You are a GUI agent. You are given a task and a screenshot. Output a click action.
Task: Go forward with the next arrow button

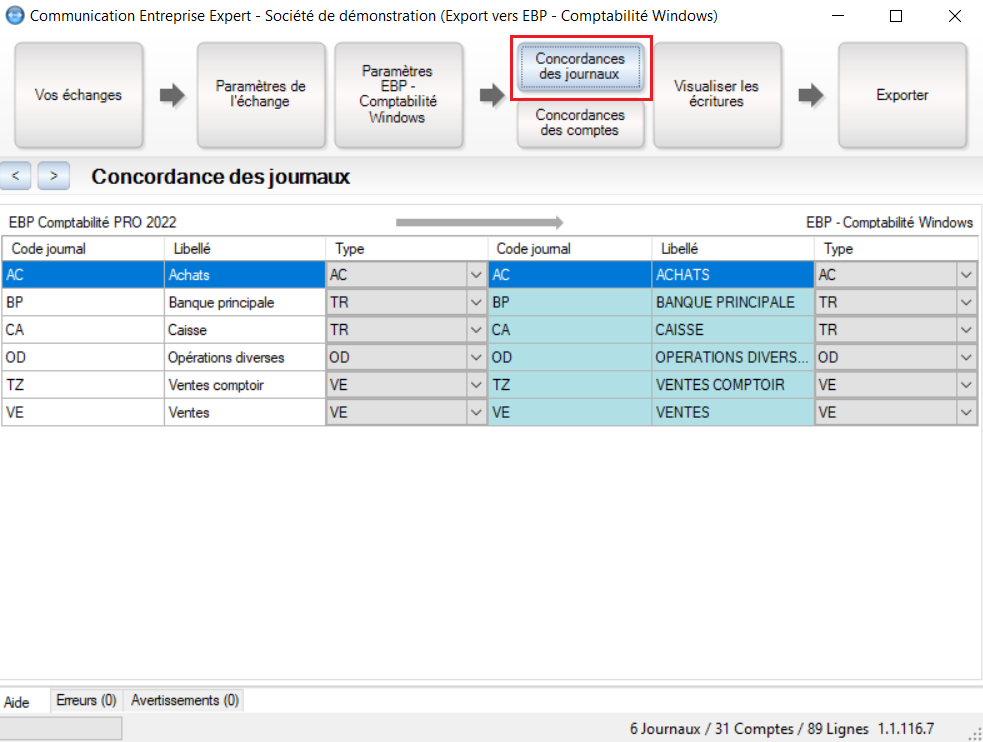(x=54, y=176)
